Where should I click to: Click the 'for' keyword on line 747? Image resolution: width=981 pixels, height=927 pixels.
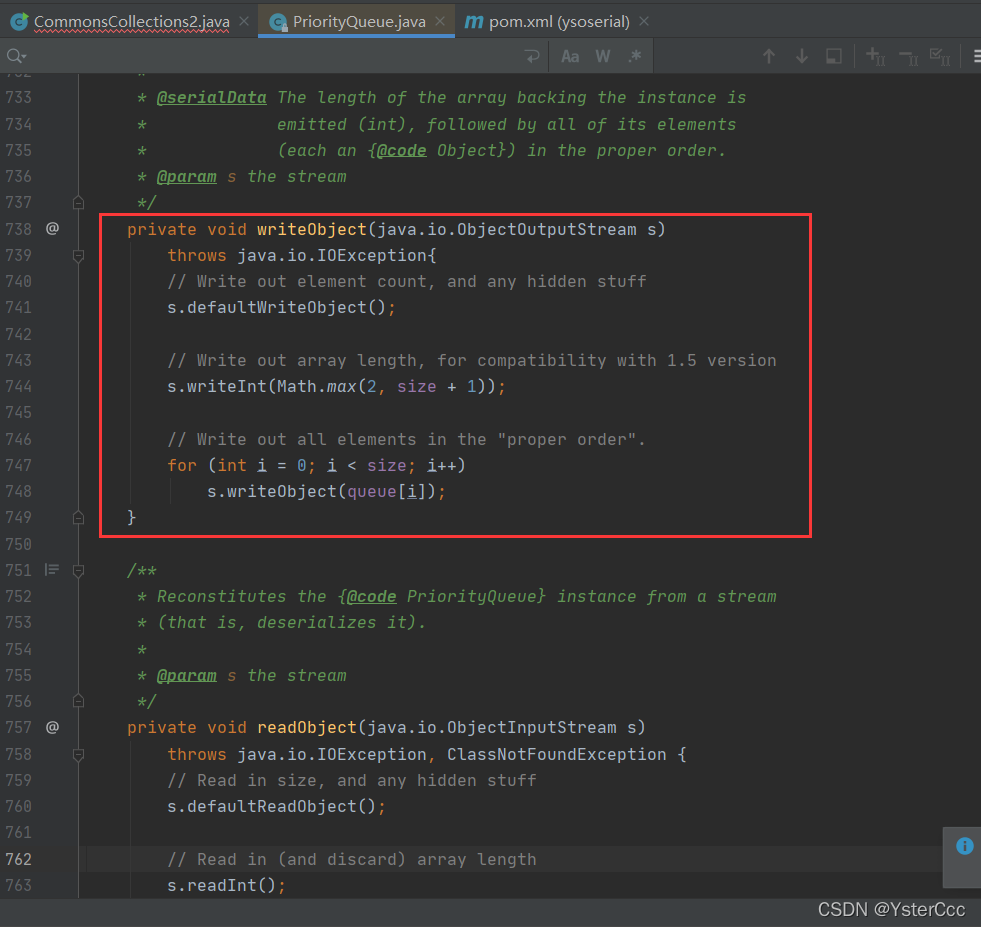click(x=181, y=465)
